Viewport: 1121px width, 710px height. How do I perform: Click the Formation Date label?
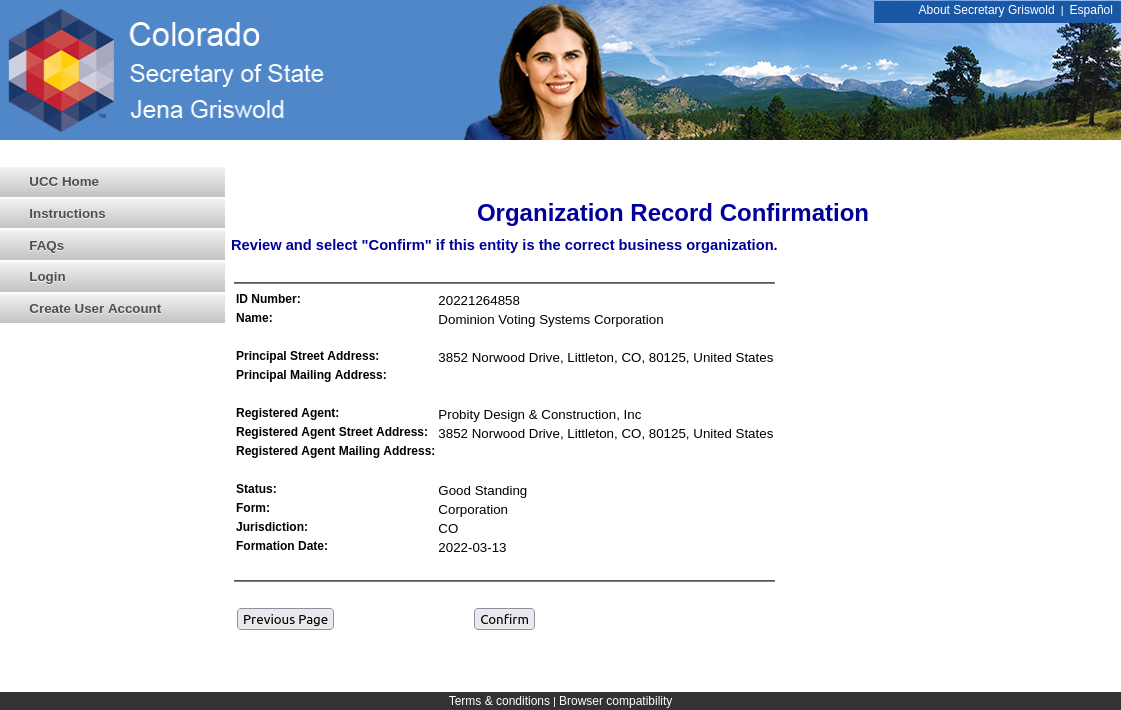tap(282, 546)
